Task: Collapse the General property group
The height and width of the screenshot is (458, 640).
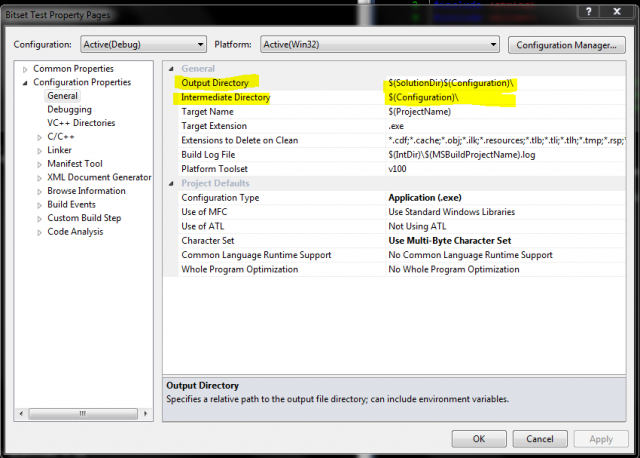Action: [171, 69]
